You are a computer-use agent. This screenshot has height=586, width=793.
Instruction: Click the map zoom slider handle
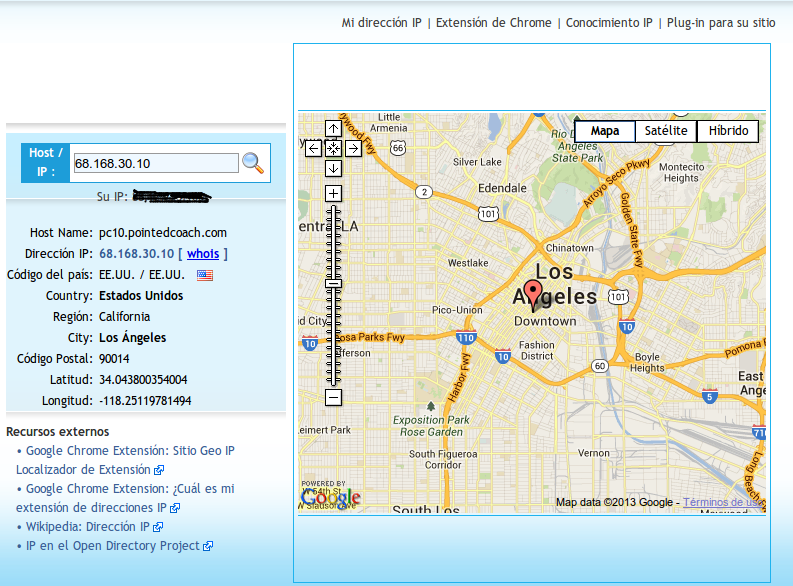(x=333, y=284)
